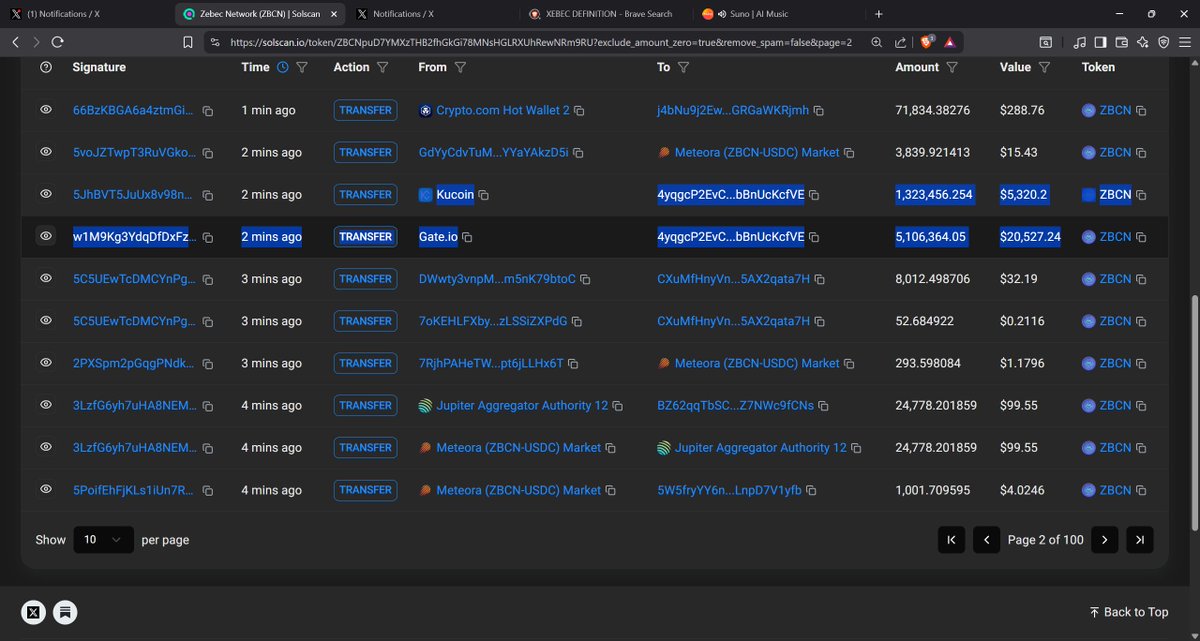Preview $0.2116 transfer eye icon

click(x=46, y=322)
